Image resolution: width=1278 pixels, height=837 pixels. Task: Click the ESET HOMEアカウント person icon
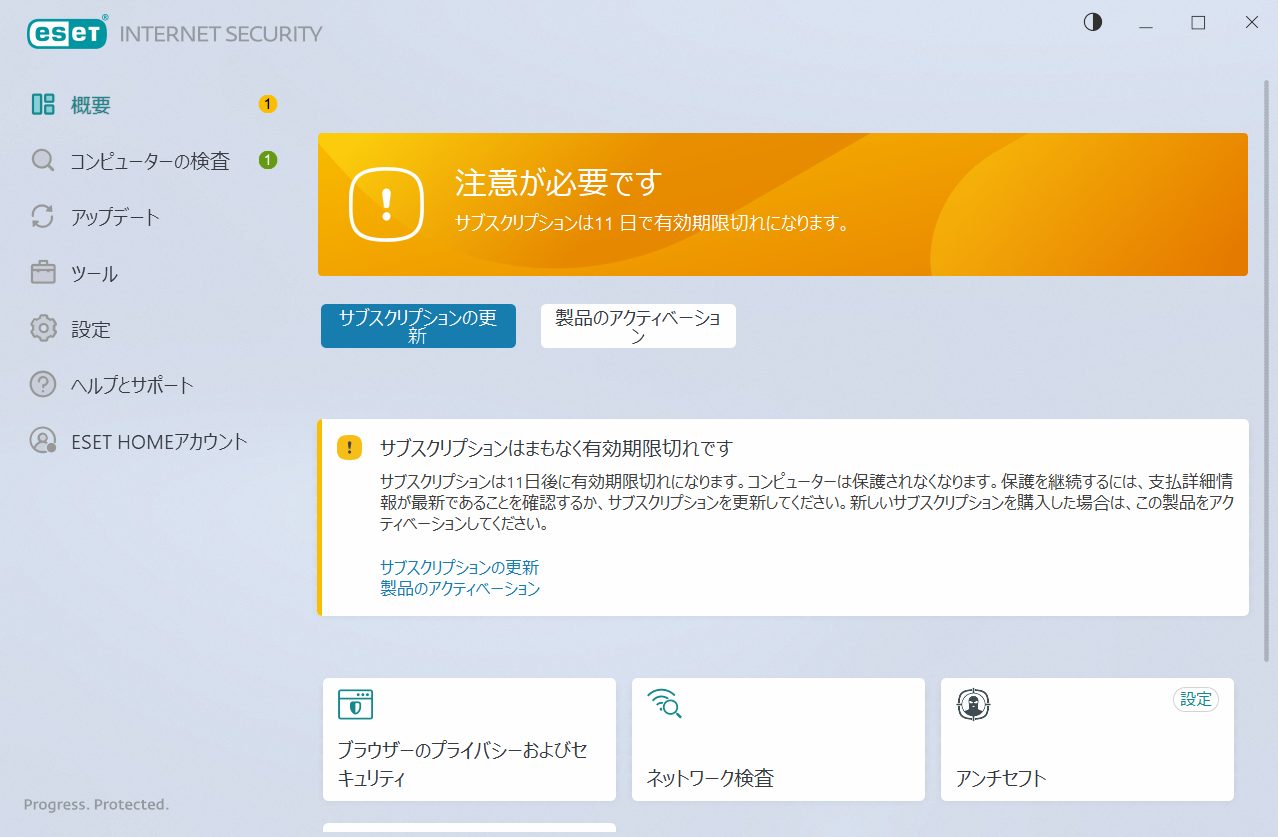pyautogui.click(x=43, y=441)
